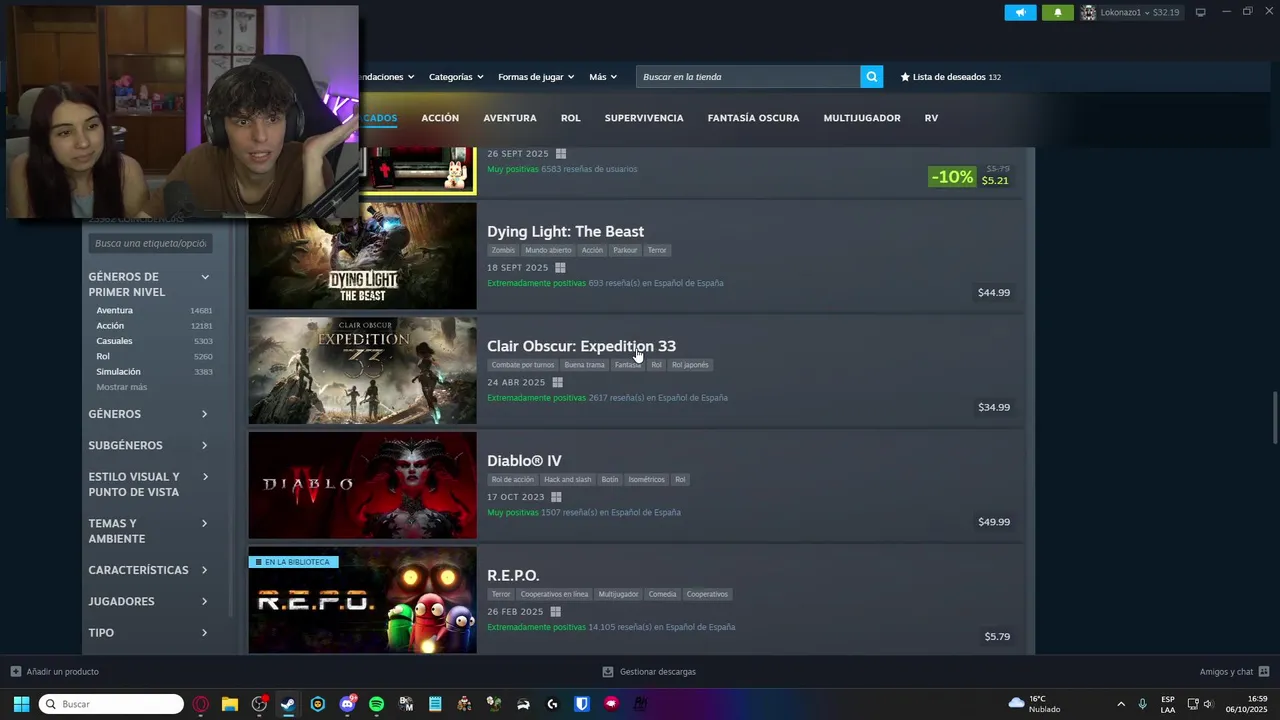Switch to the Fantasía oscura tab
The width and height of the screenshot is (1280, 720).
point(753,118)
